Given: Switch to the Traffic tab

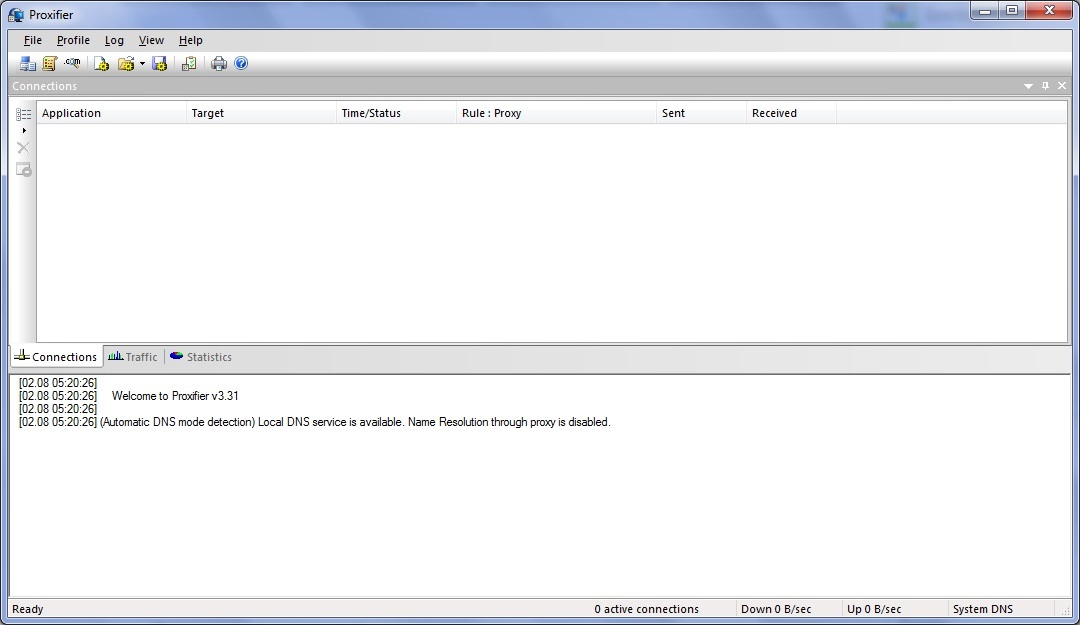Looking at the screenshot, I should (133, 357).
